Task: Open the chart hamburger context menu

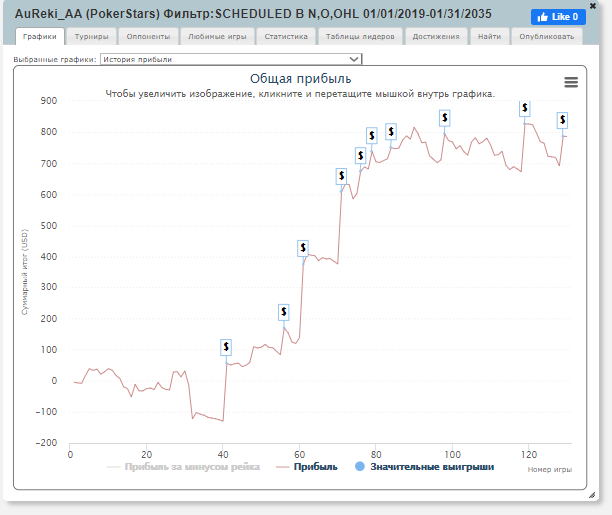Action: (571, 82)
